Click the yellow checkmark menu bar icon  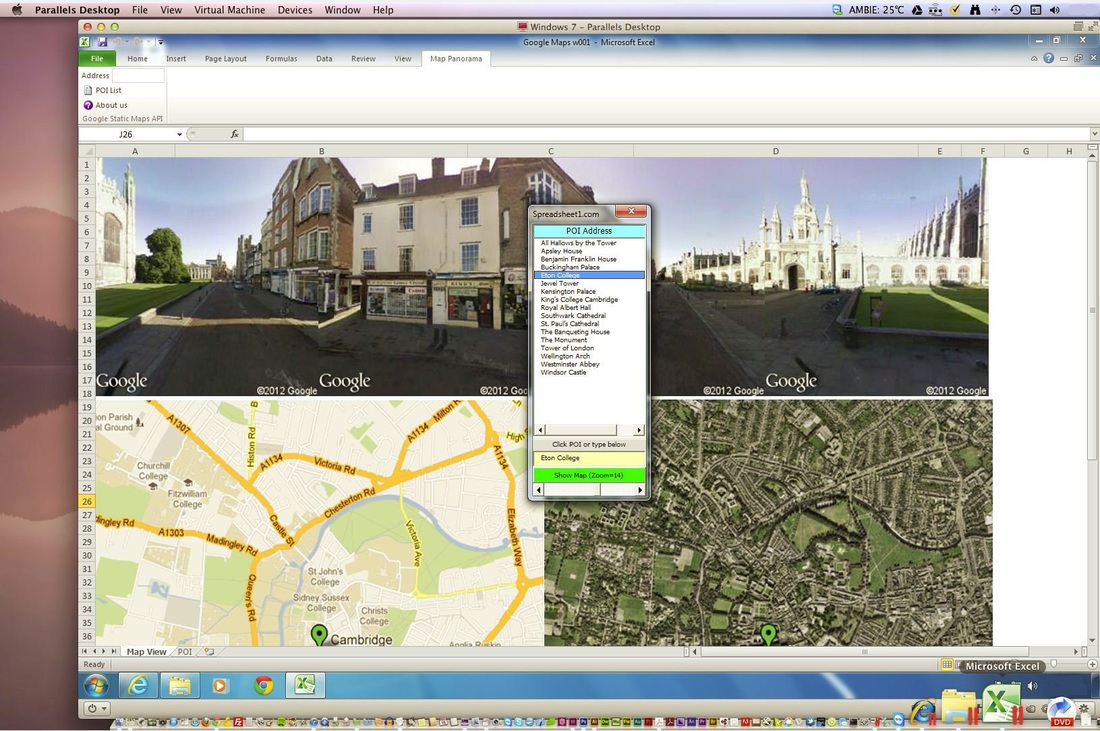955,10
